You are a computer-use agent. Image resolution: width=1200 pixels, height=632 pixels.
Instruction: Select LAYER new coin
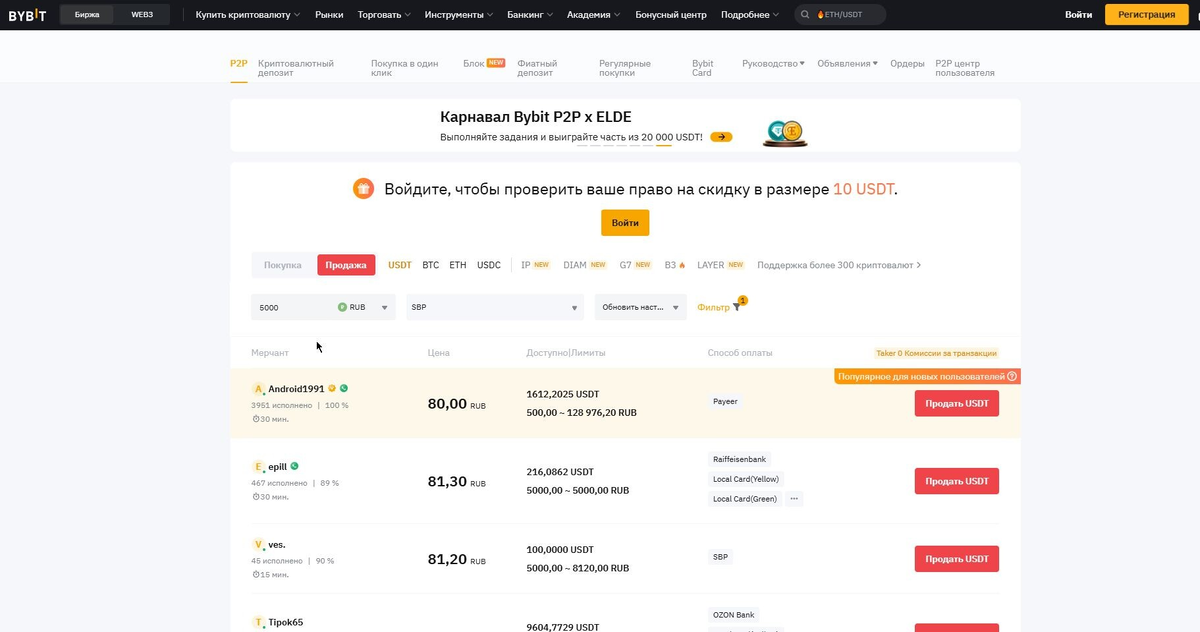point(721,265)
